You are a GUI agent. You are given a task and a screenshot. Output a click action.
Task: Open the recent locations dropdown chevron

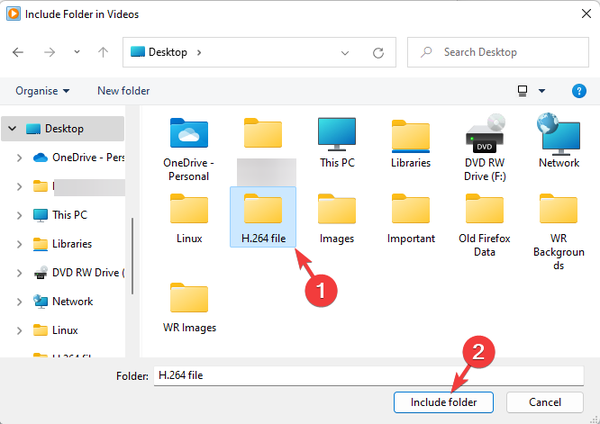77,52
